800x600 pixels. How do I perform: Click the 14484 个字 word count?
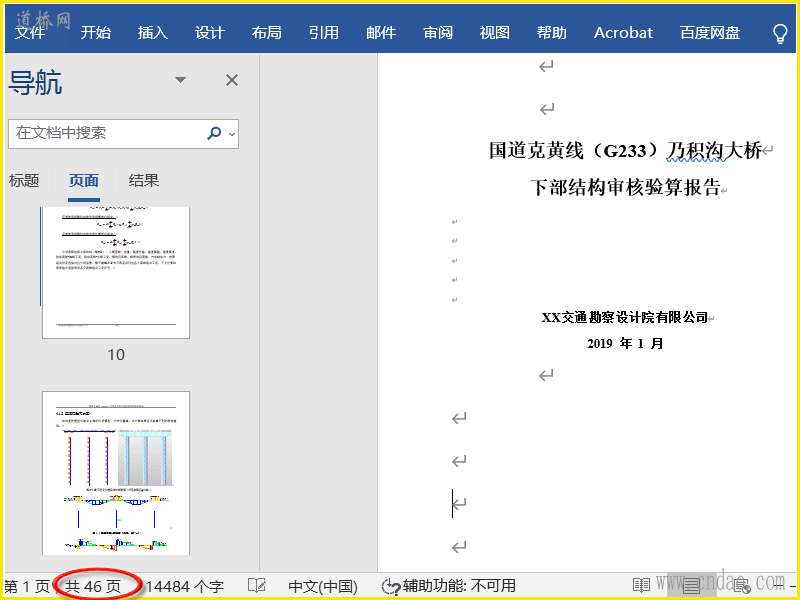[x=184, y=586]
